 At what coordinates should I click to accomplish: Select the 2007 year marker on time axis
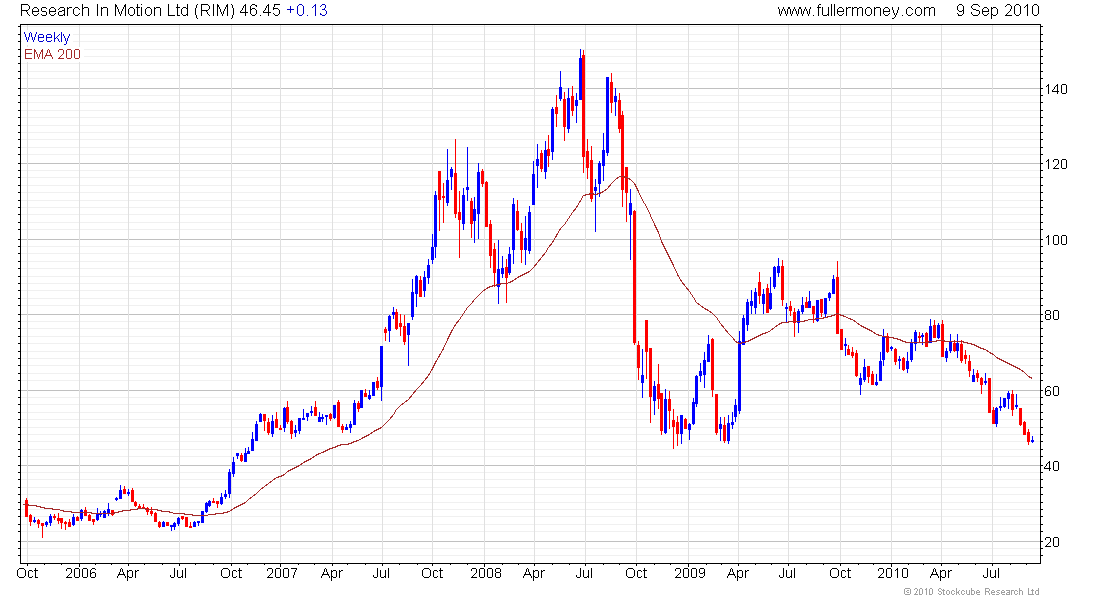point(282,573)
